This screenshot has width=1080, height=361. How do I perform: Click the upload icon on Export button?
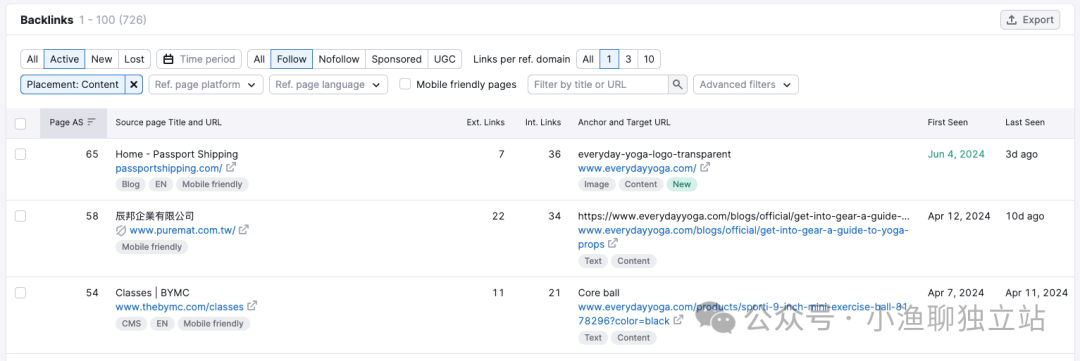1012,20
